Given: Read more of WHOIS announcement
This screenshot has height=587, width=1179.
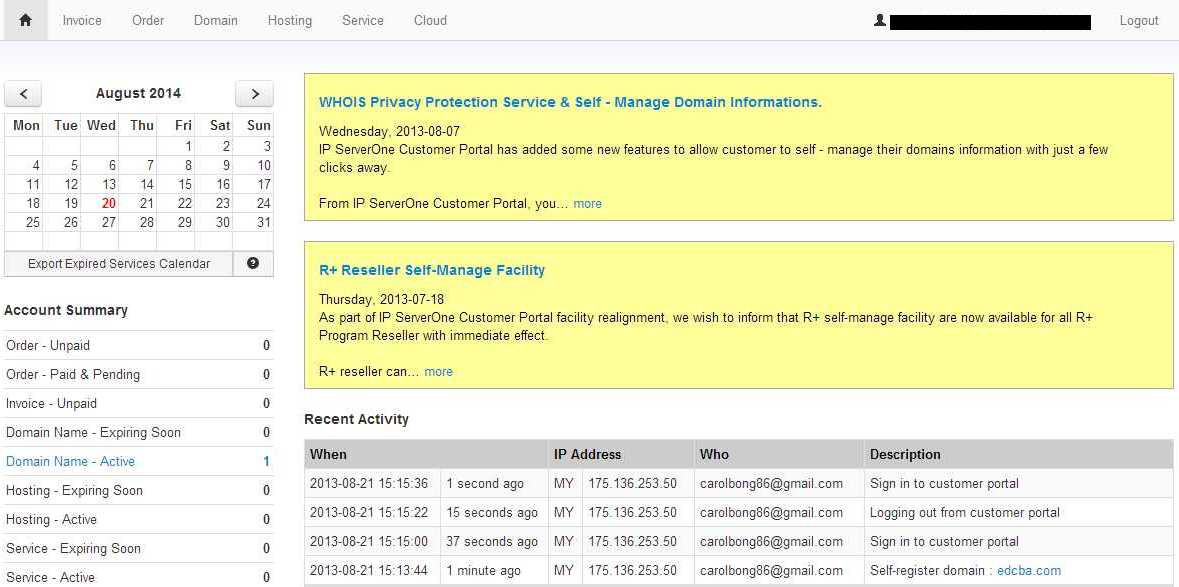Looking at the screenshot, I should (587, 204).
